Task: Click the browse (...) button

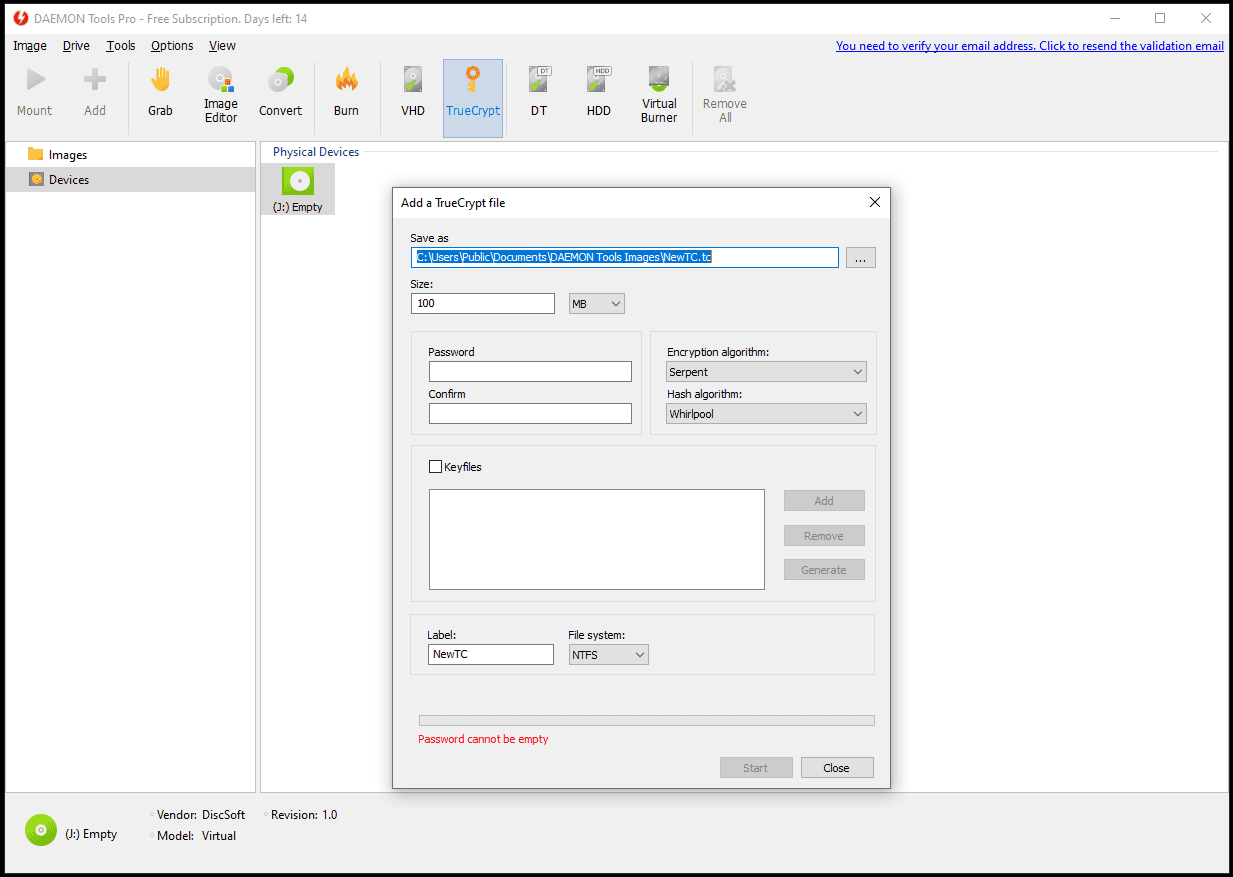Action: pos(861,257)
